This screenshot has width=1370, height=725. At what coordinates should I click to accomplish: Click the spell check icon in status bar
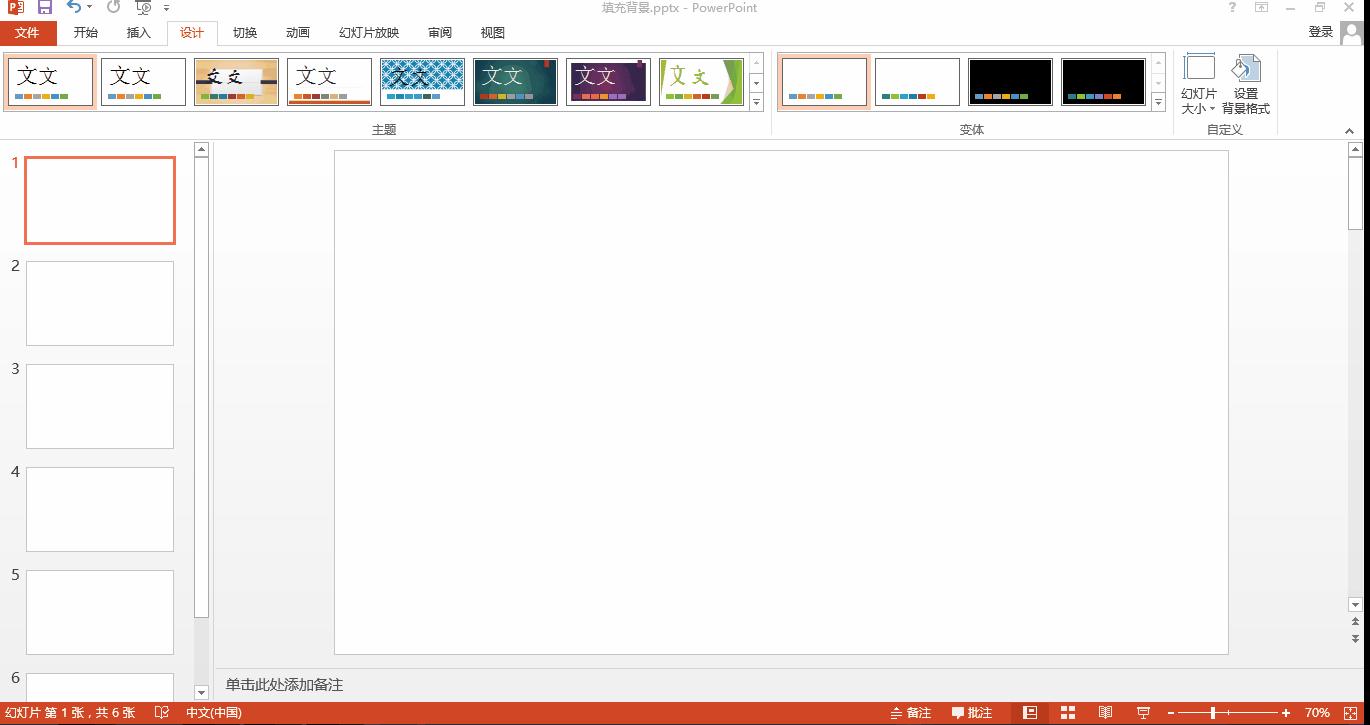click(x=162, y=713)
